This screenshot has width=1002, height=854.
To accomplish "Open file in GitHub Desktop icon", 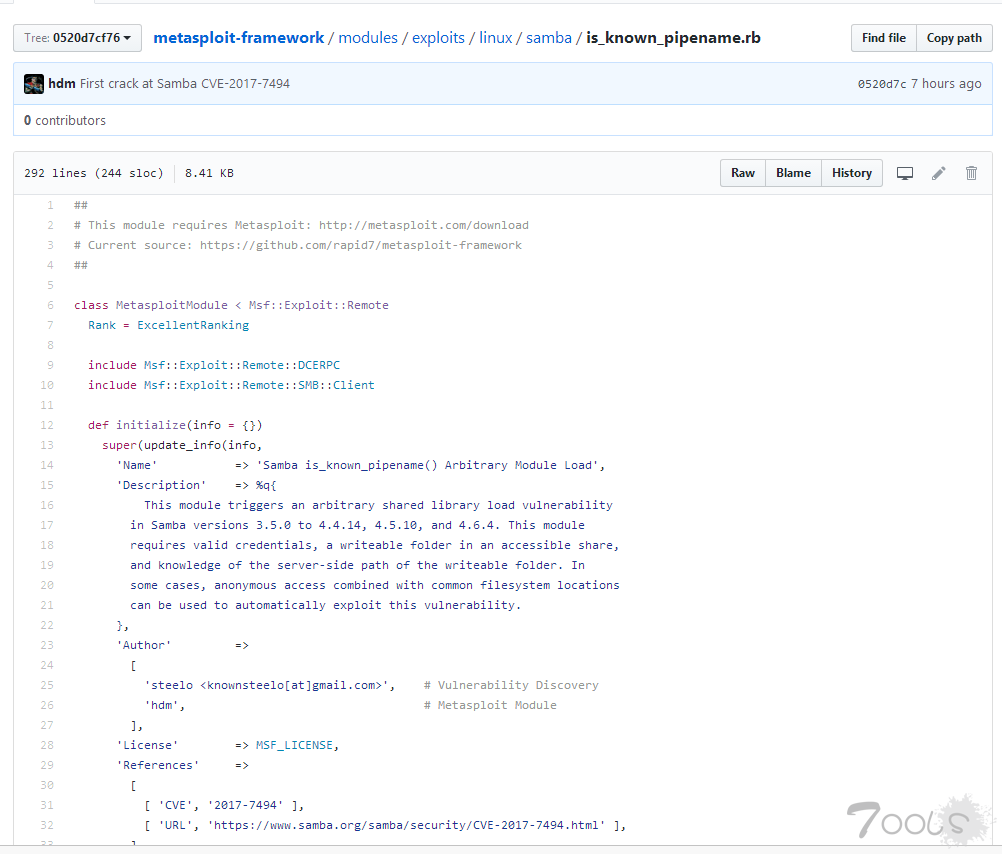I will click(x=905, y=173).
